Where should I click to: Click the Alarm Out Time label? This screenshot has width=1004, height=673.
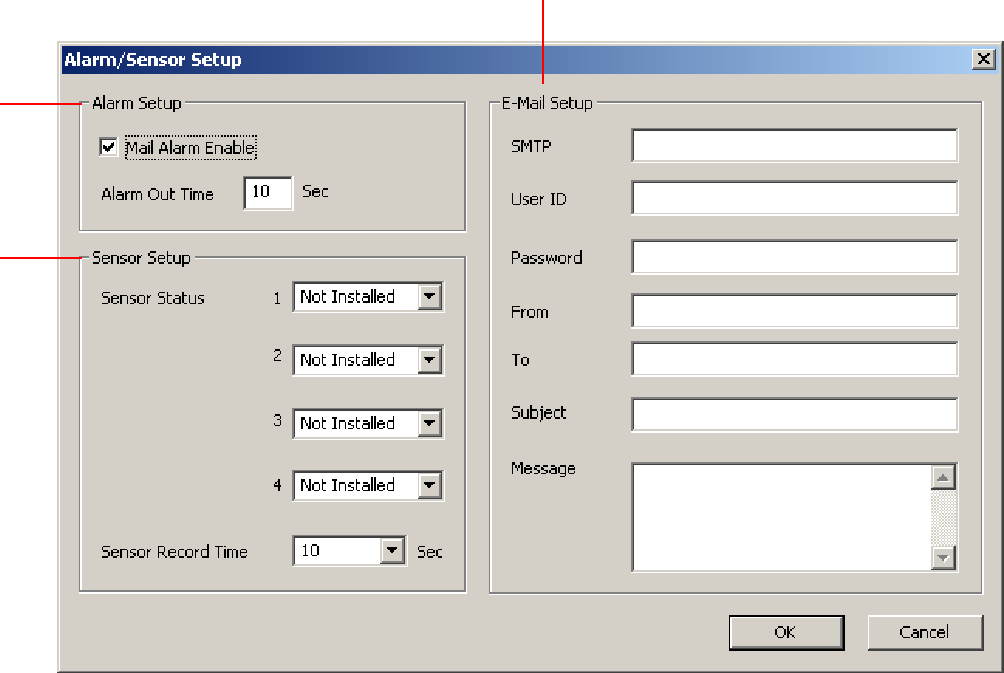[158, 194]
